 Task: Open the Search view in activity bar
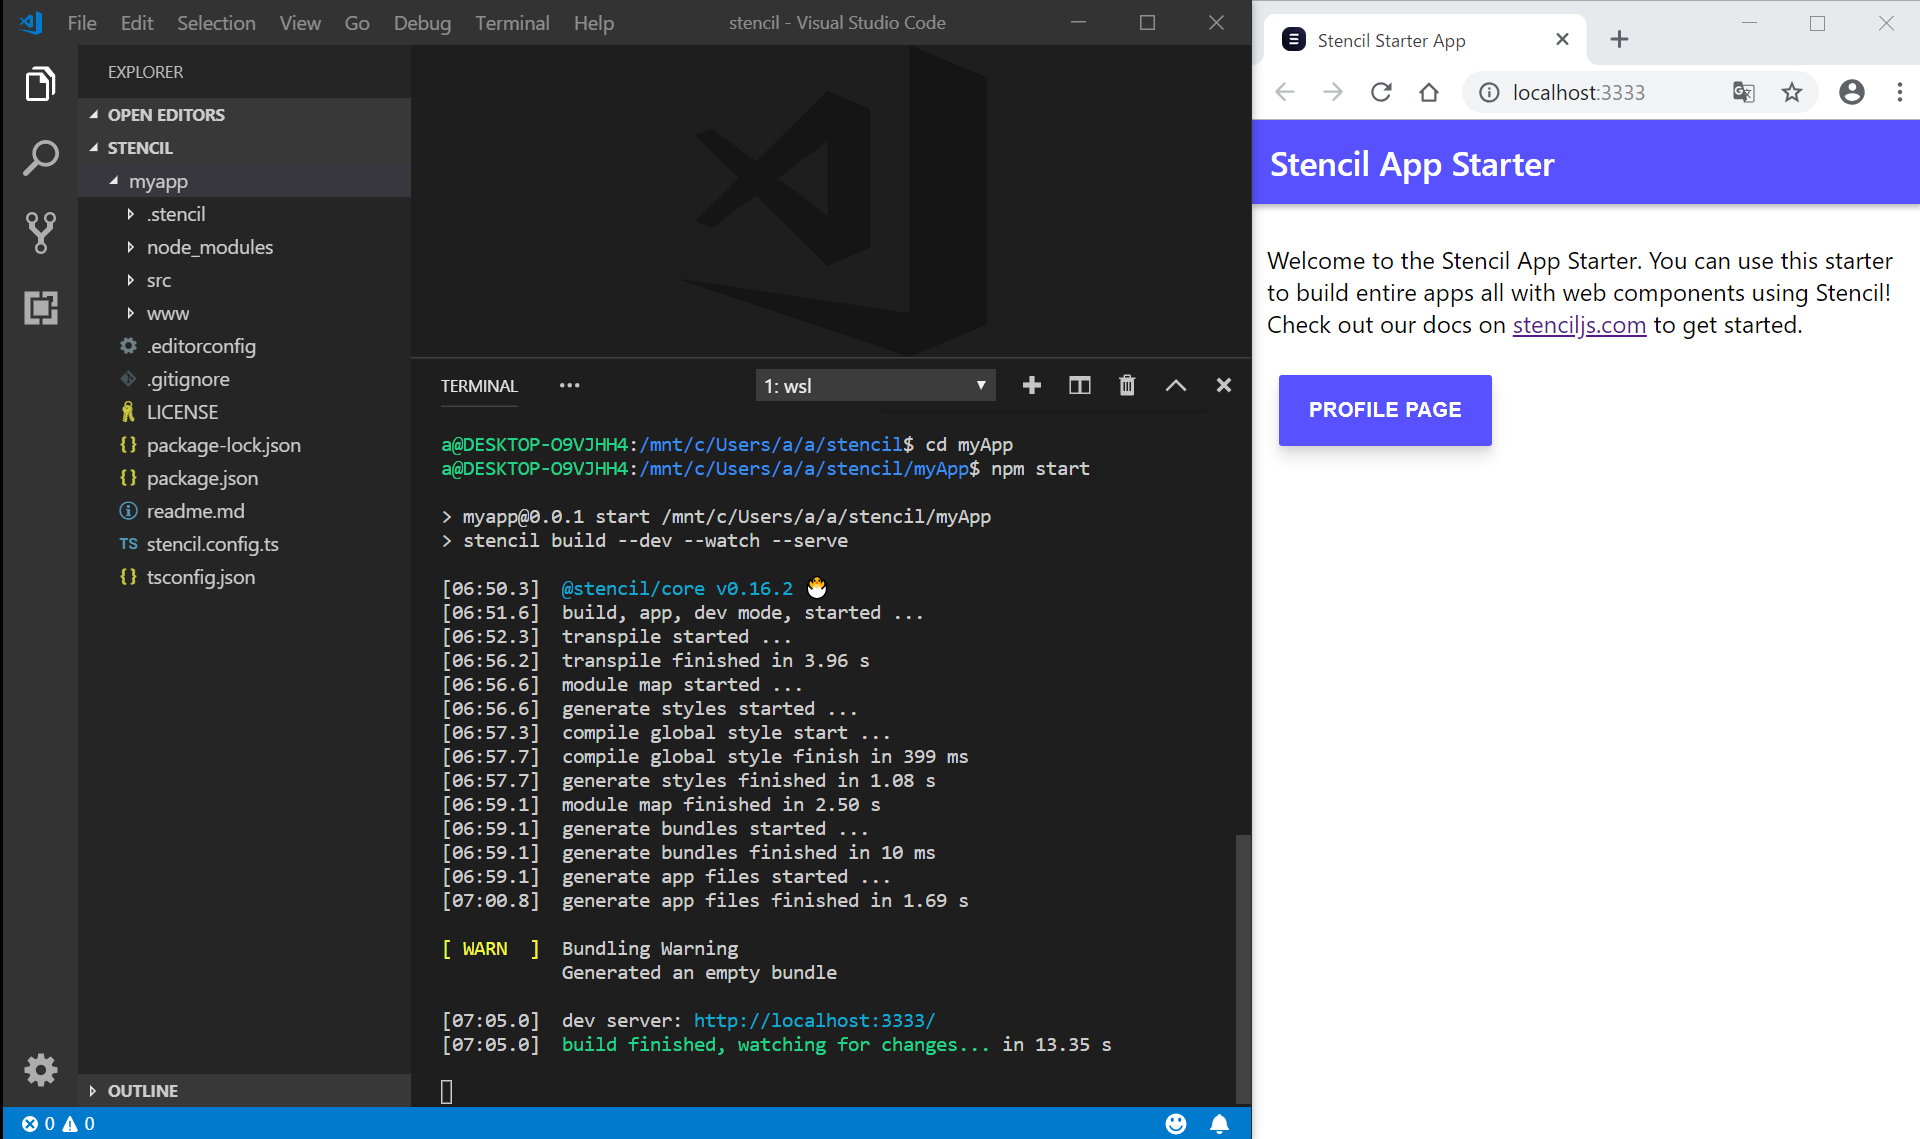coord(40,158)
